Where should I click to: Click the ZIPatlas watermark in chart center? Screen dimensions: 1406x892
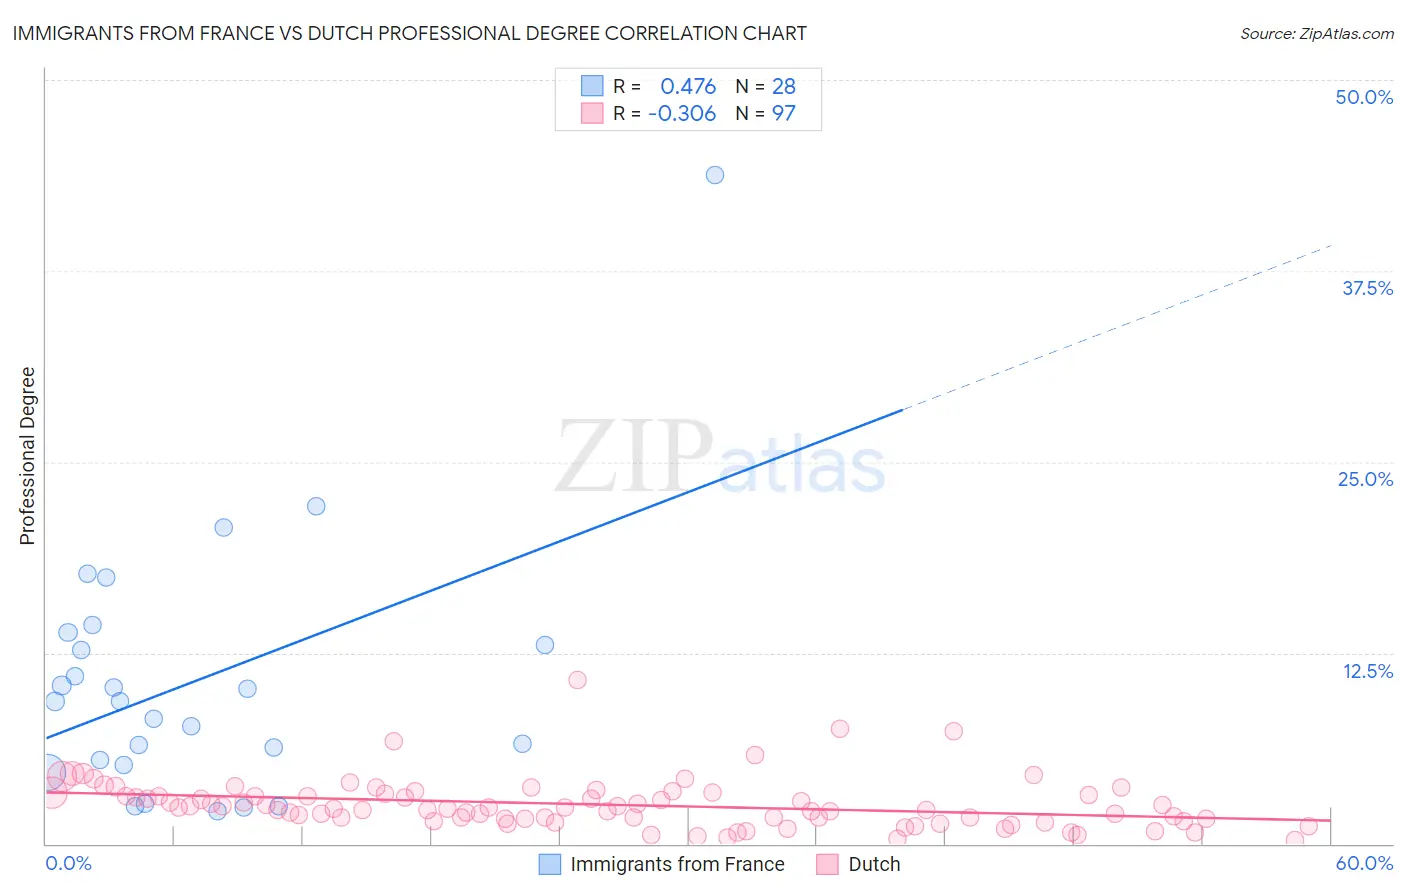pos(720,458)
